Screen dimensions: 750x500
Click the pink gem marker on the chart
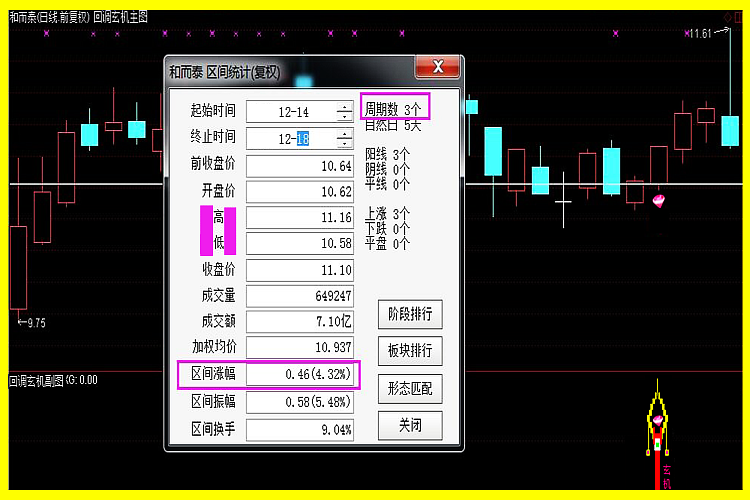point(658,202)
